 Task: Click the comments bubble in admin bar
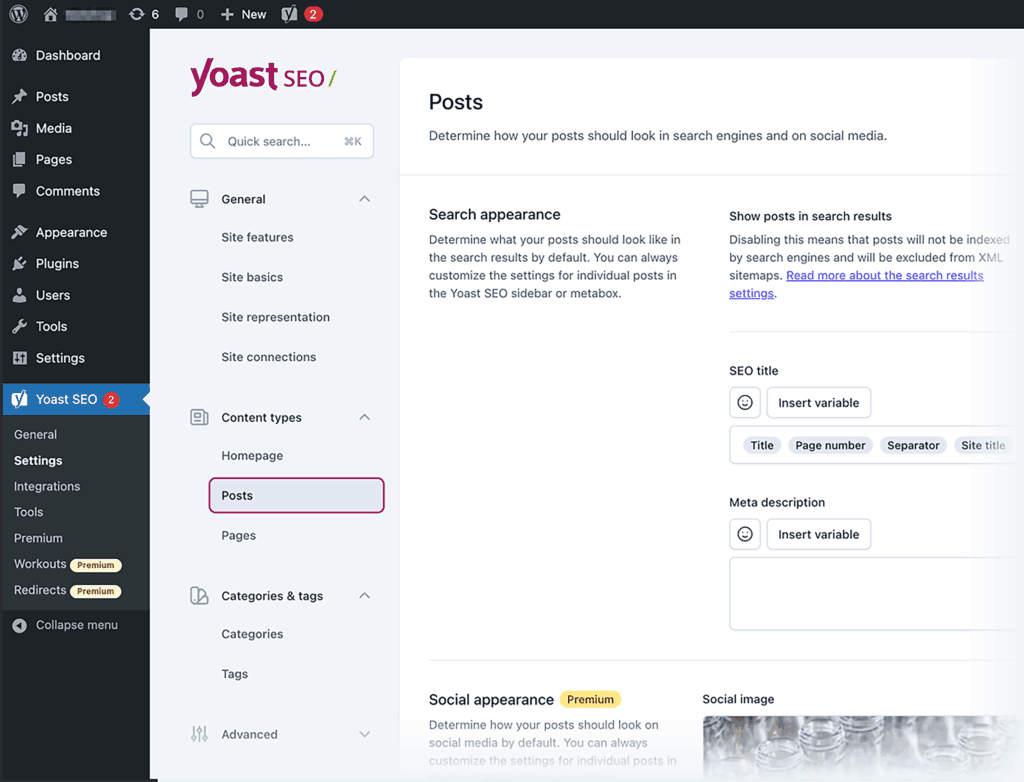(x=182, y=15)
